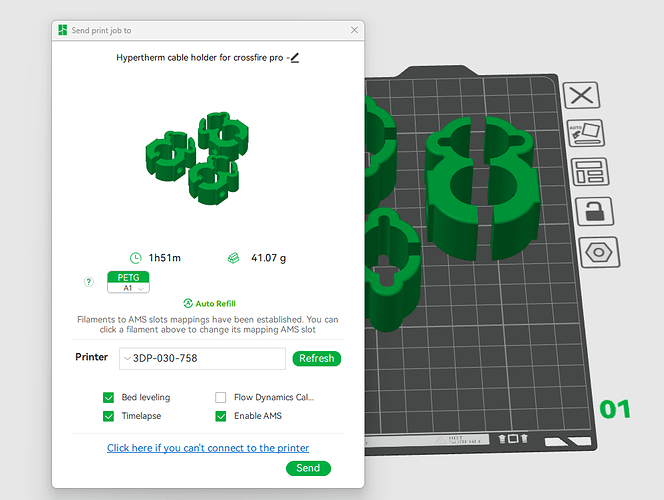Edit the print job name pencil icon
The image size is (664, 500).
pos(295,58)
